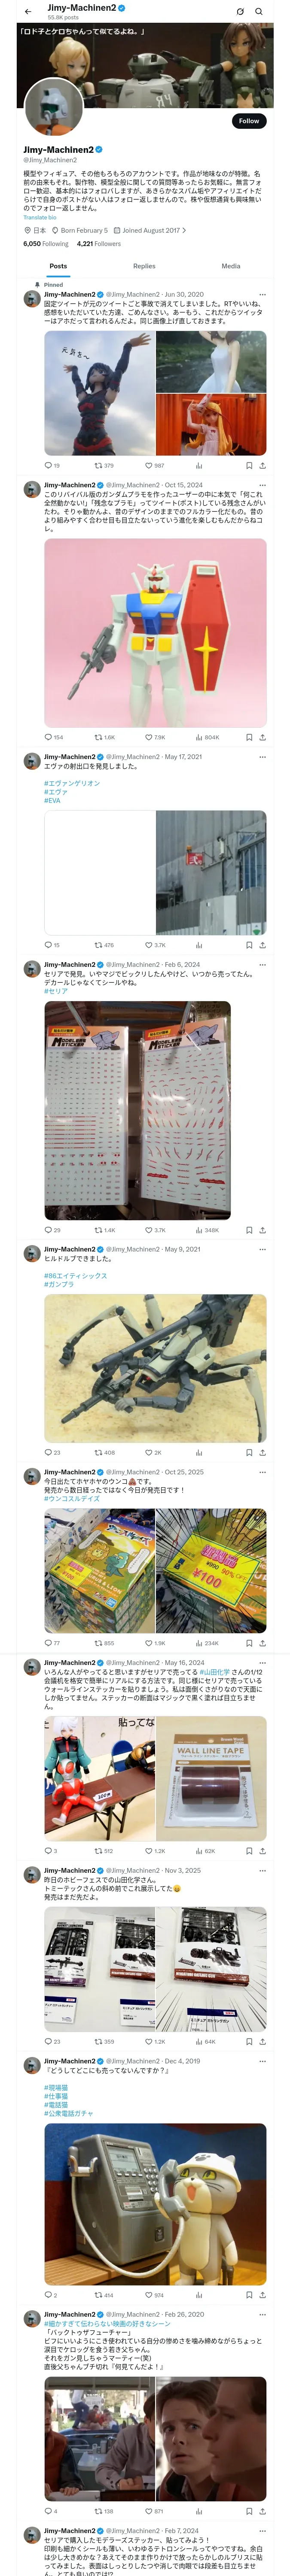Open search with the magnifier icon
The width and height of the screenshot is (290, 2576).
point(259,11)
